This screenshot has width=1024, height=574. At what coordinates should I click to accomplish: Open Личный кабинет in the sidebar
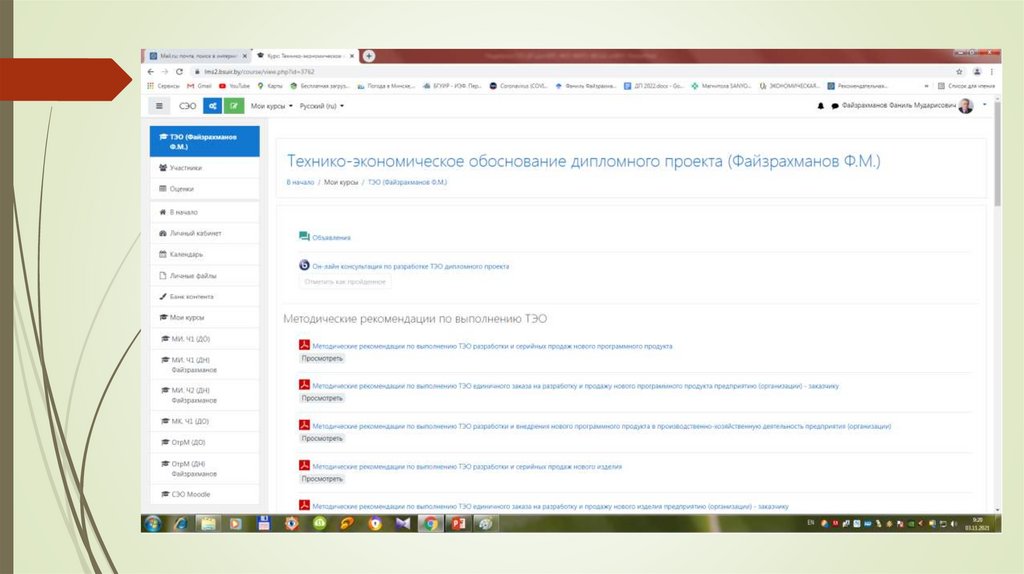click(x=204, y=233)
